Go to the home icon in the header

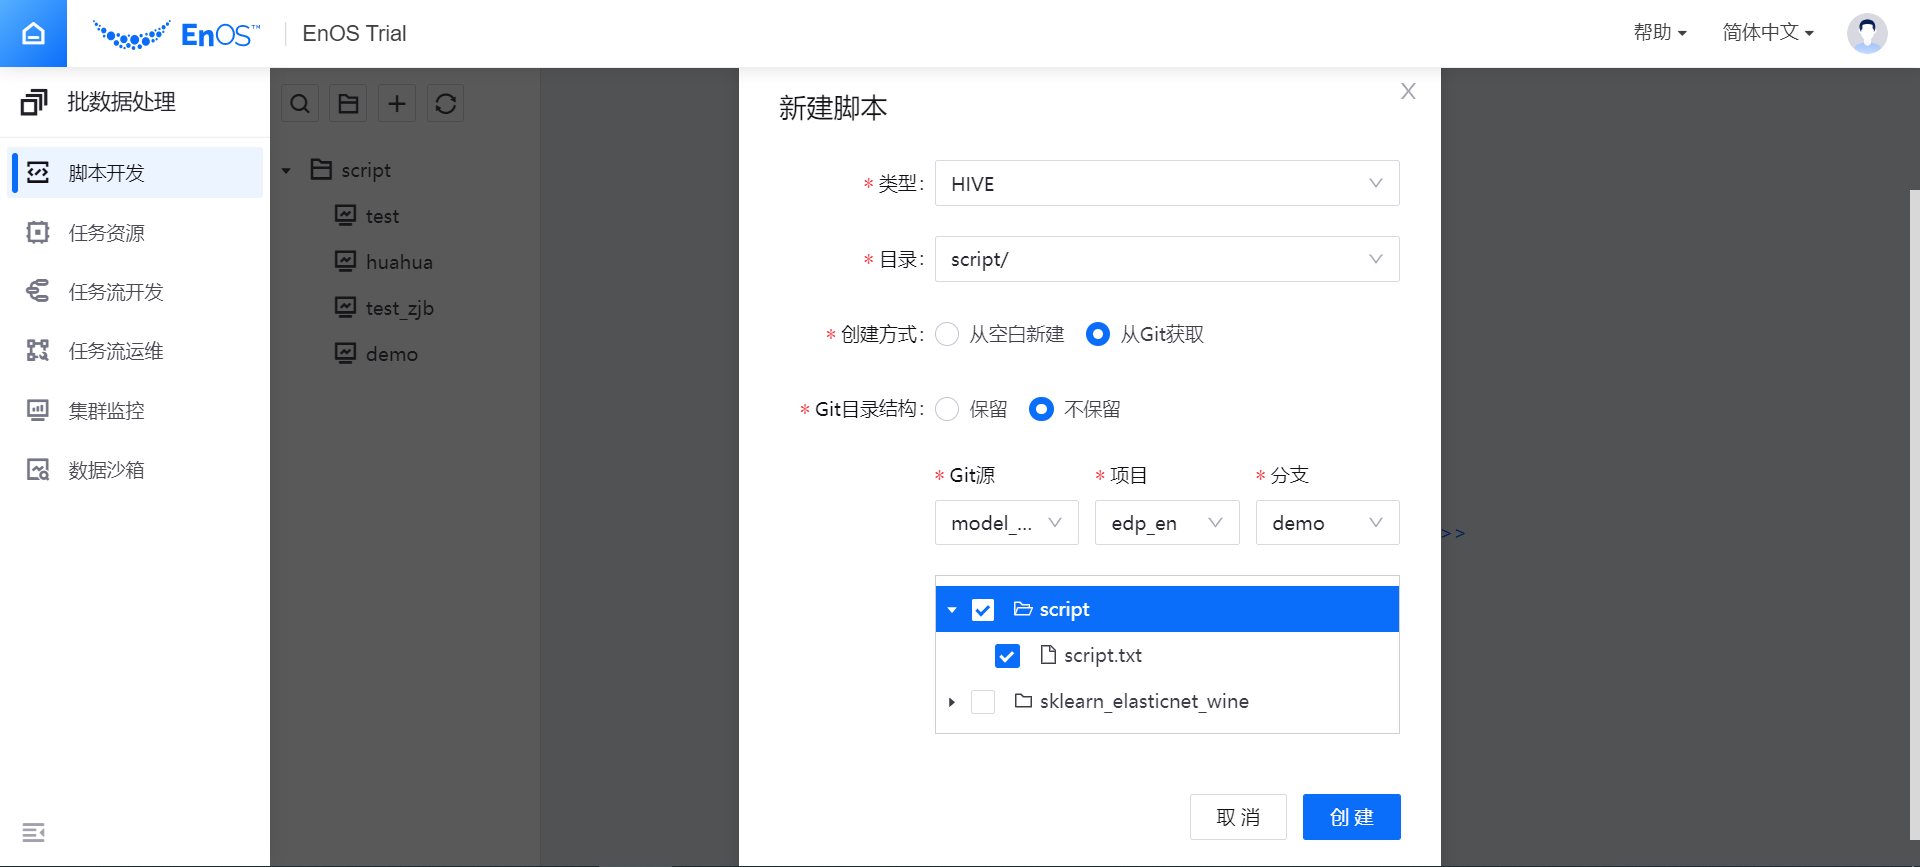[x=33, y=33]
